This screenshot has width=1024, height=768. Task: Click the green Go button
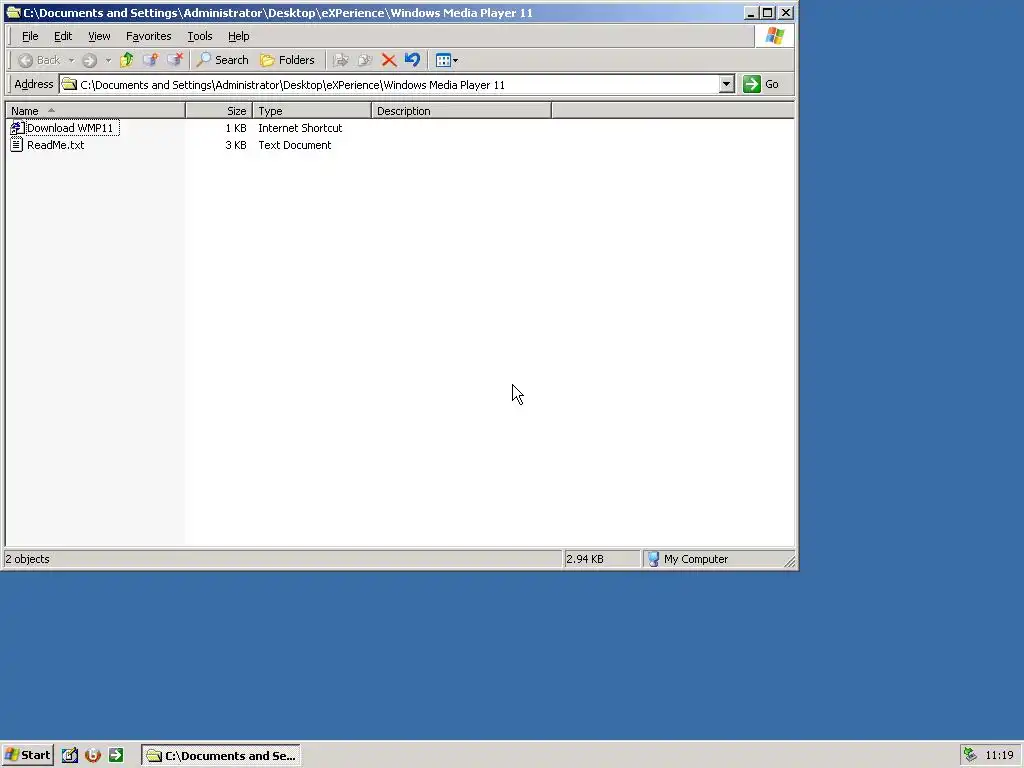(761, 84)
